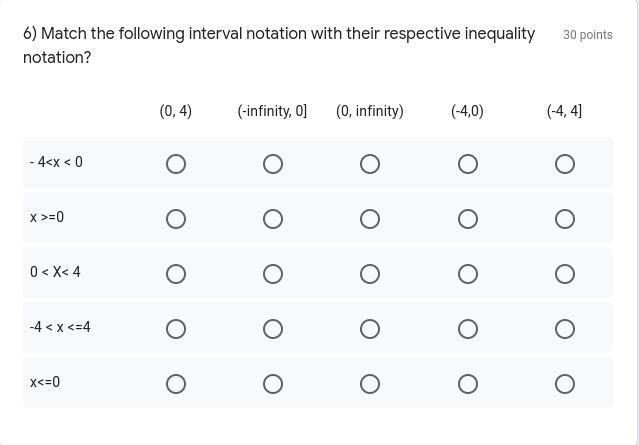Select (-4, 4] for row -4 < x <=4

pyautogui.click(x=565, y=329)
